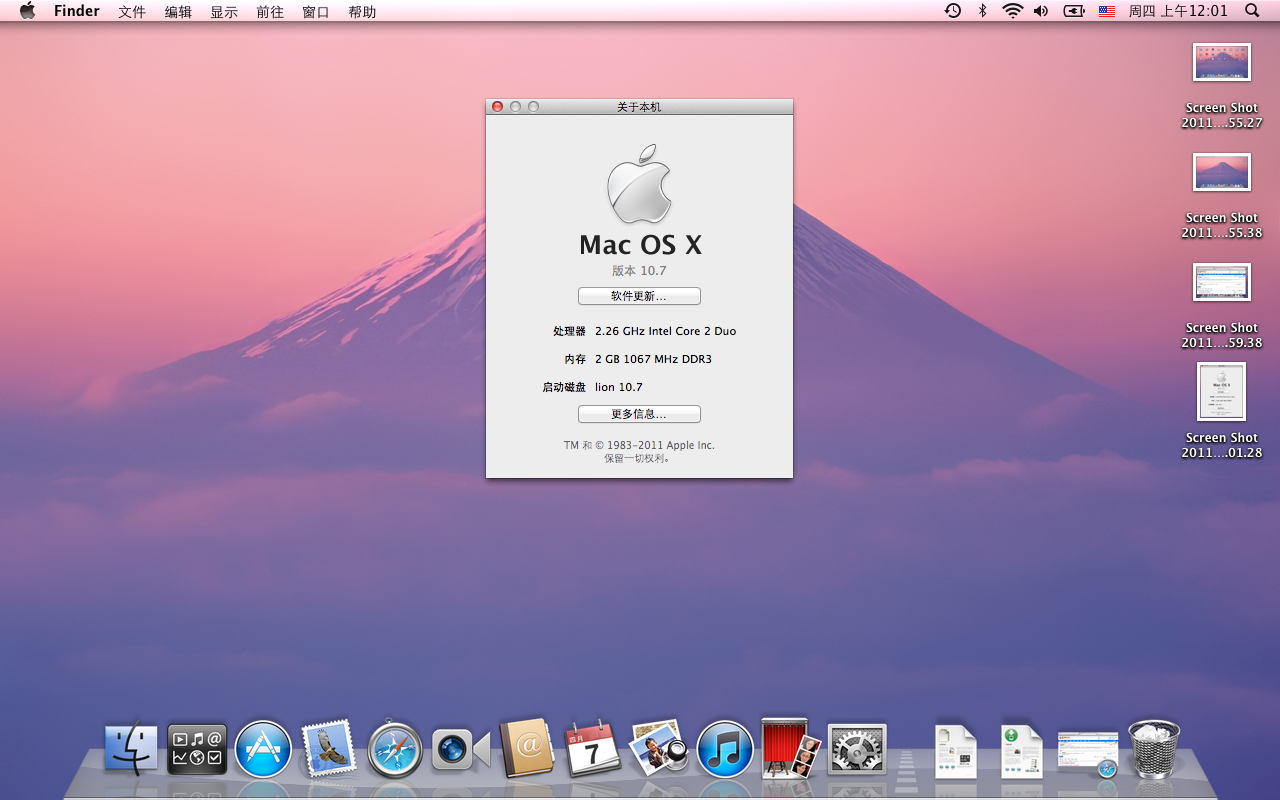Open the US flag input source menu
The width and height of the screenshot is (1280, 800).
tap(1107, 11)
